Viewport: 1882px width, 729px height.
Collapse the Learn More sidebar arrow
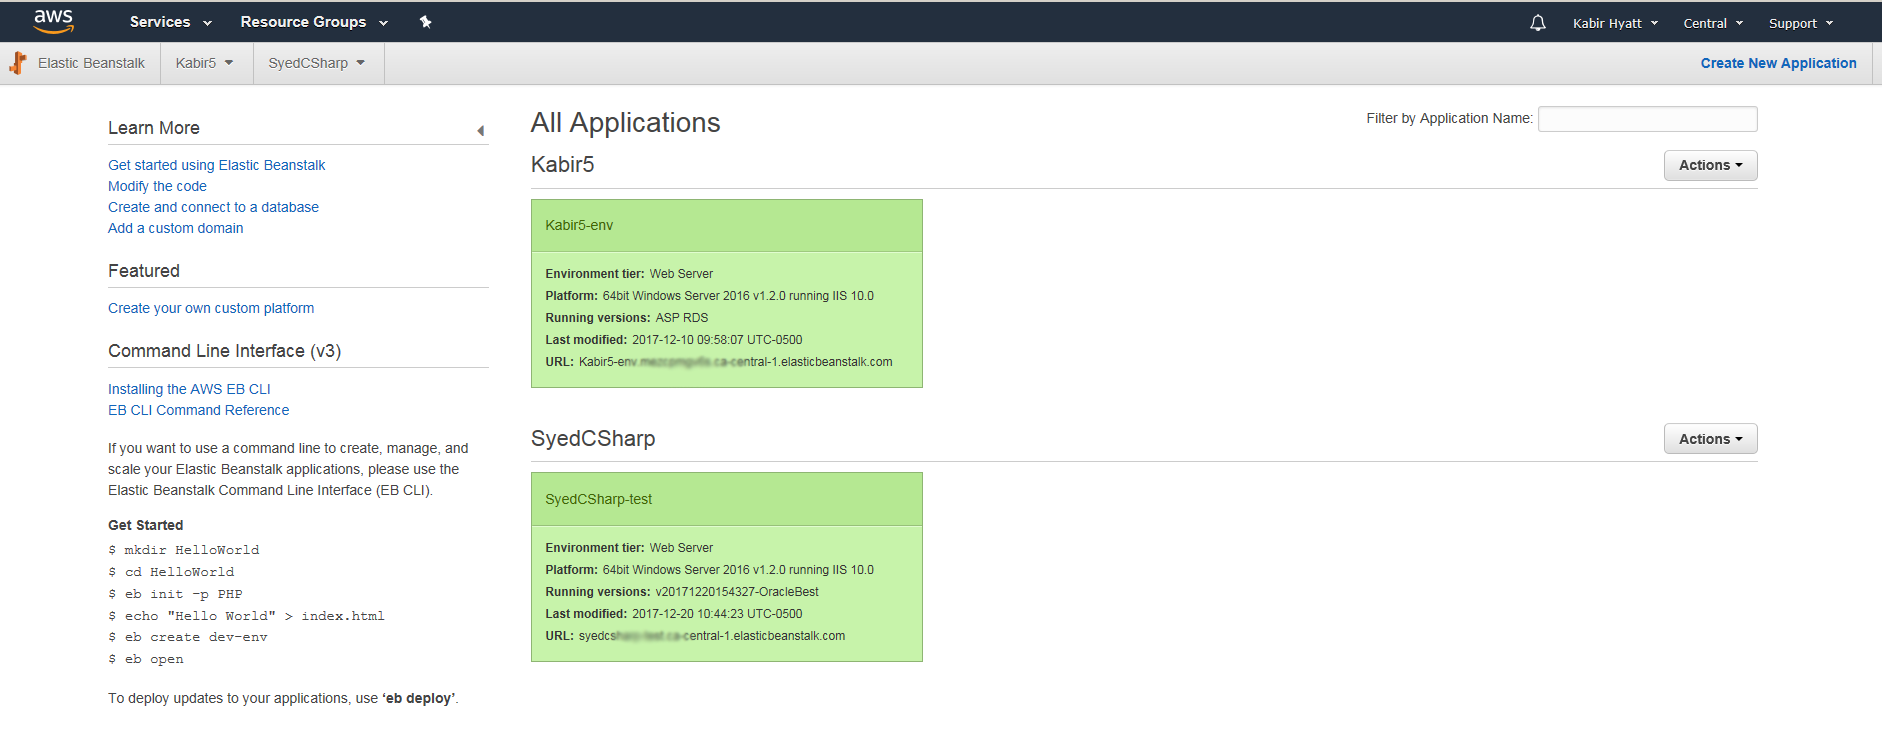pos(481,131)
